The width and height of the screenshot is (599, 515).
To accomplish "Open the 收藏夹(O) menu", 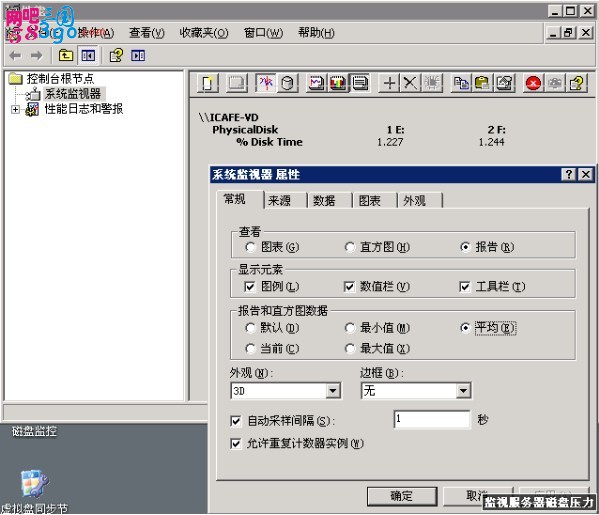I will click(204, 33).
